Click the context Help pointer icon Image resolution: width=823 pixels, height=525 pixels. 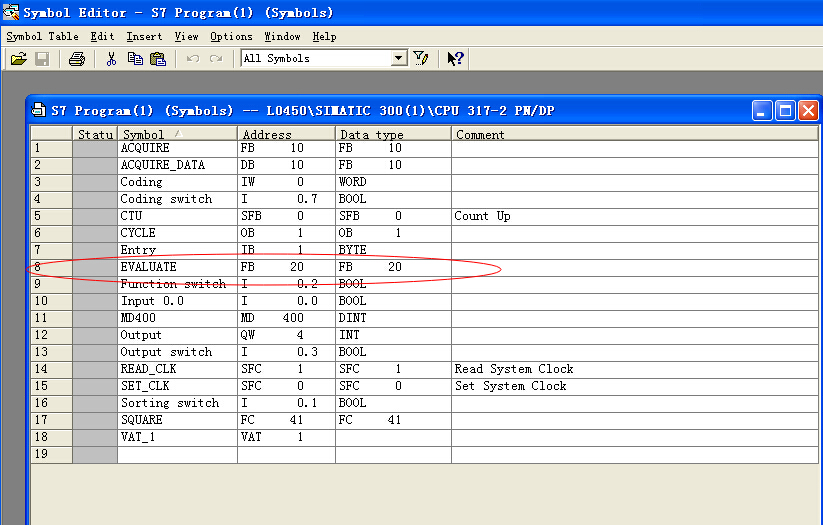(455, 58)
